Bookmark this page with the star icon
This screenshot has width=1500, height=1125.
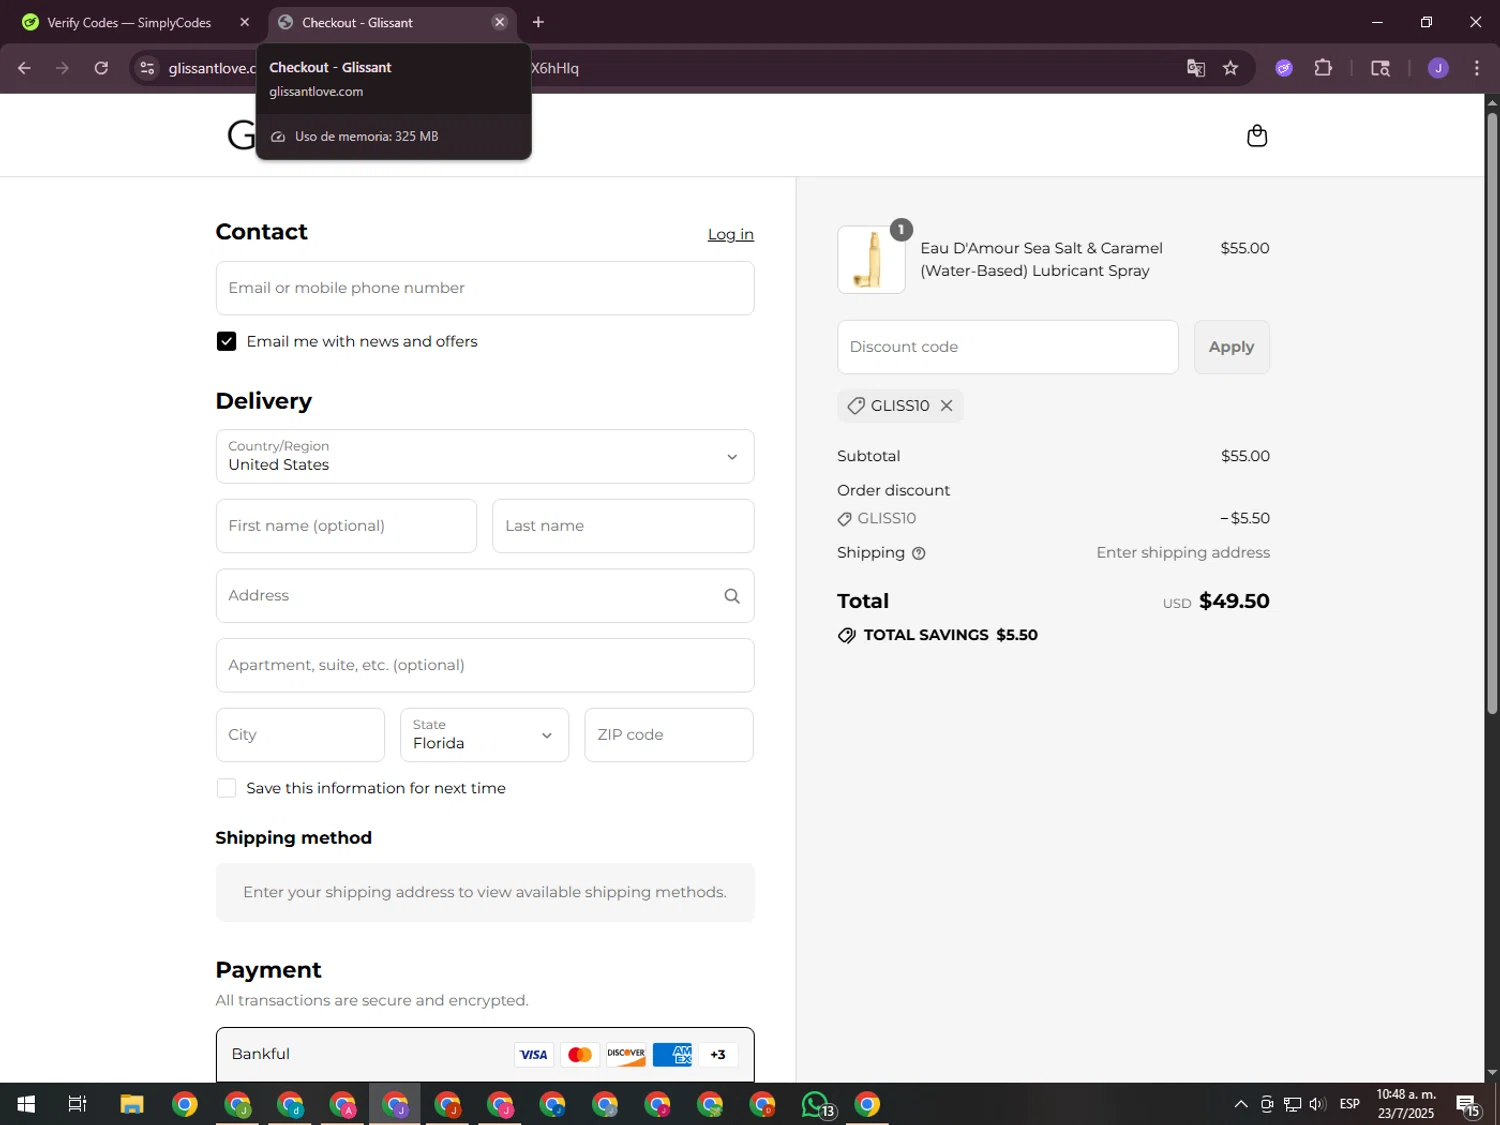(x=1230, y=68)
